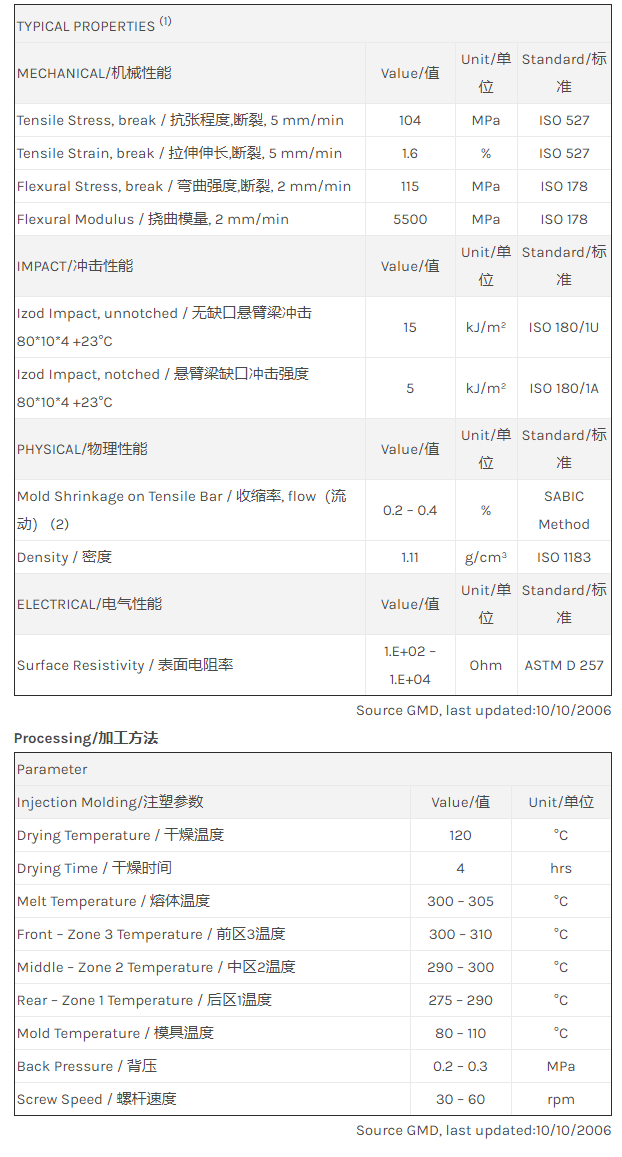Screen dimensions: 622x1157
Task: Select the MECHANICAL/机械性能 section header
Action: (94, 73)
